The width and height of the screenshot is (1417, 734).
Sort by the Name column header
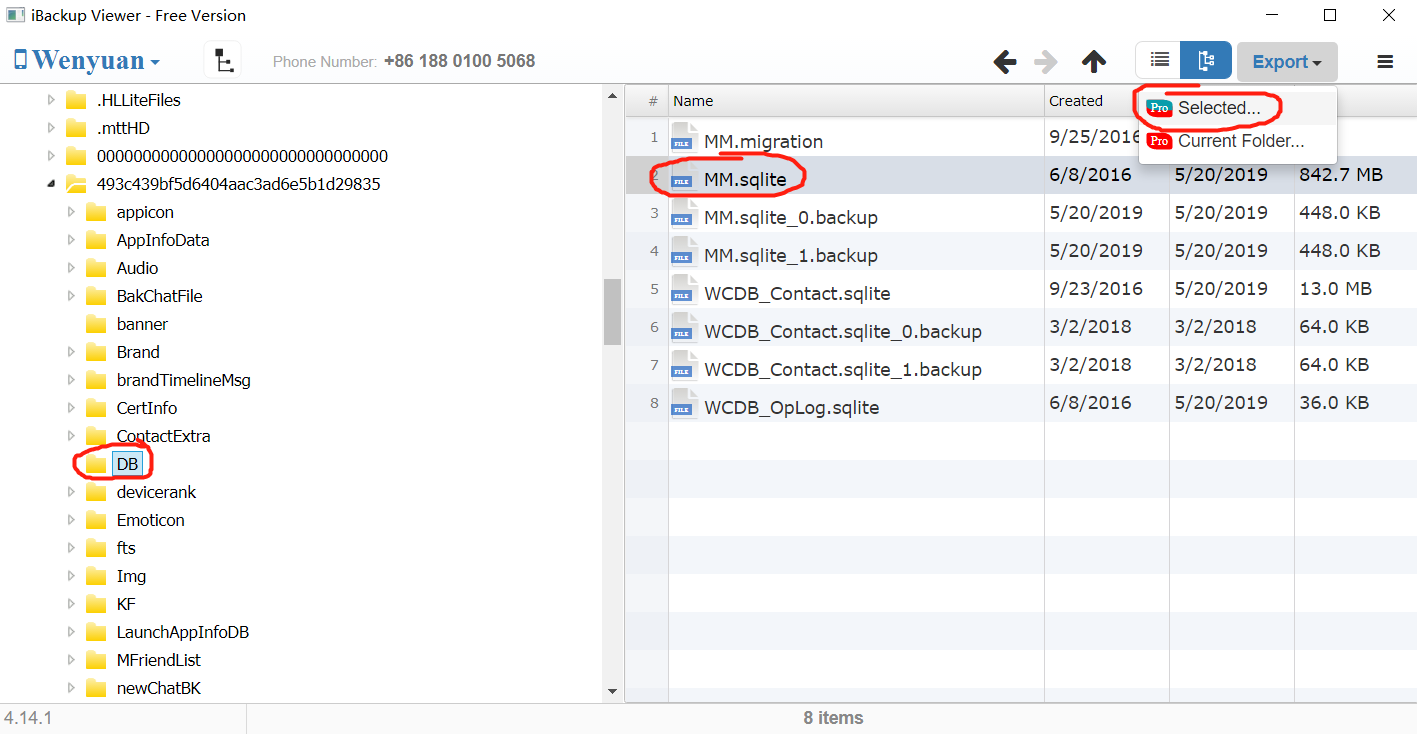click(x=856, y=101)
